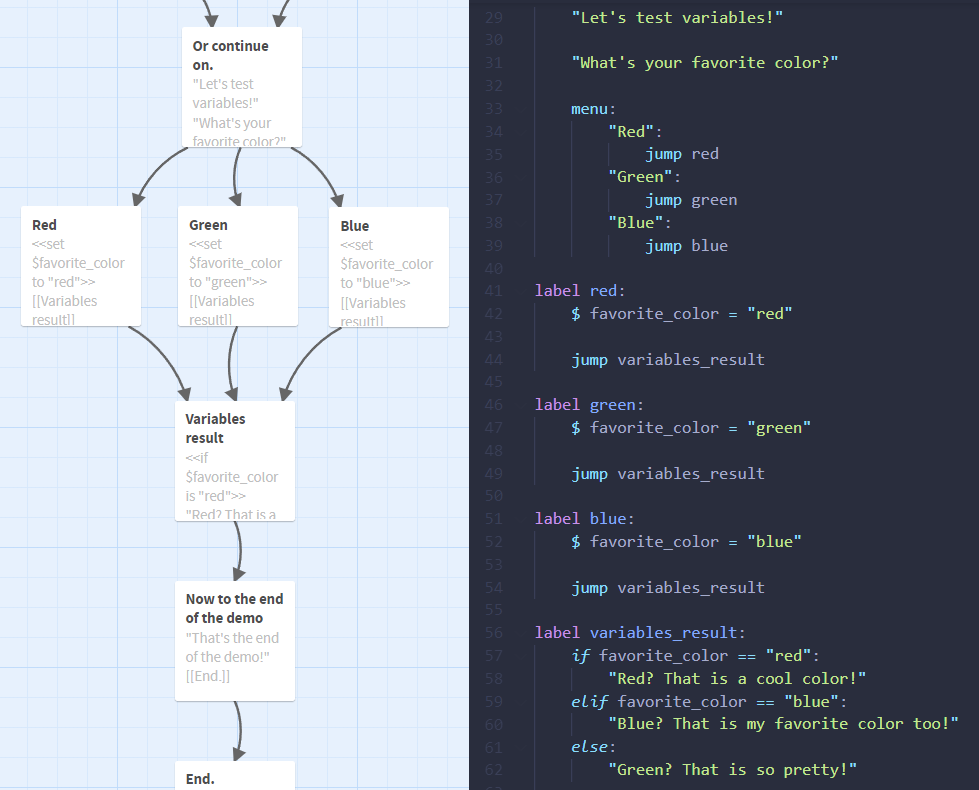Image resolution: width=979 pixels, height=790 pixels.
Task: Select the "Or continue on." passage card
Action: point(242,87)
